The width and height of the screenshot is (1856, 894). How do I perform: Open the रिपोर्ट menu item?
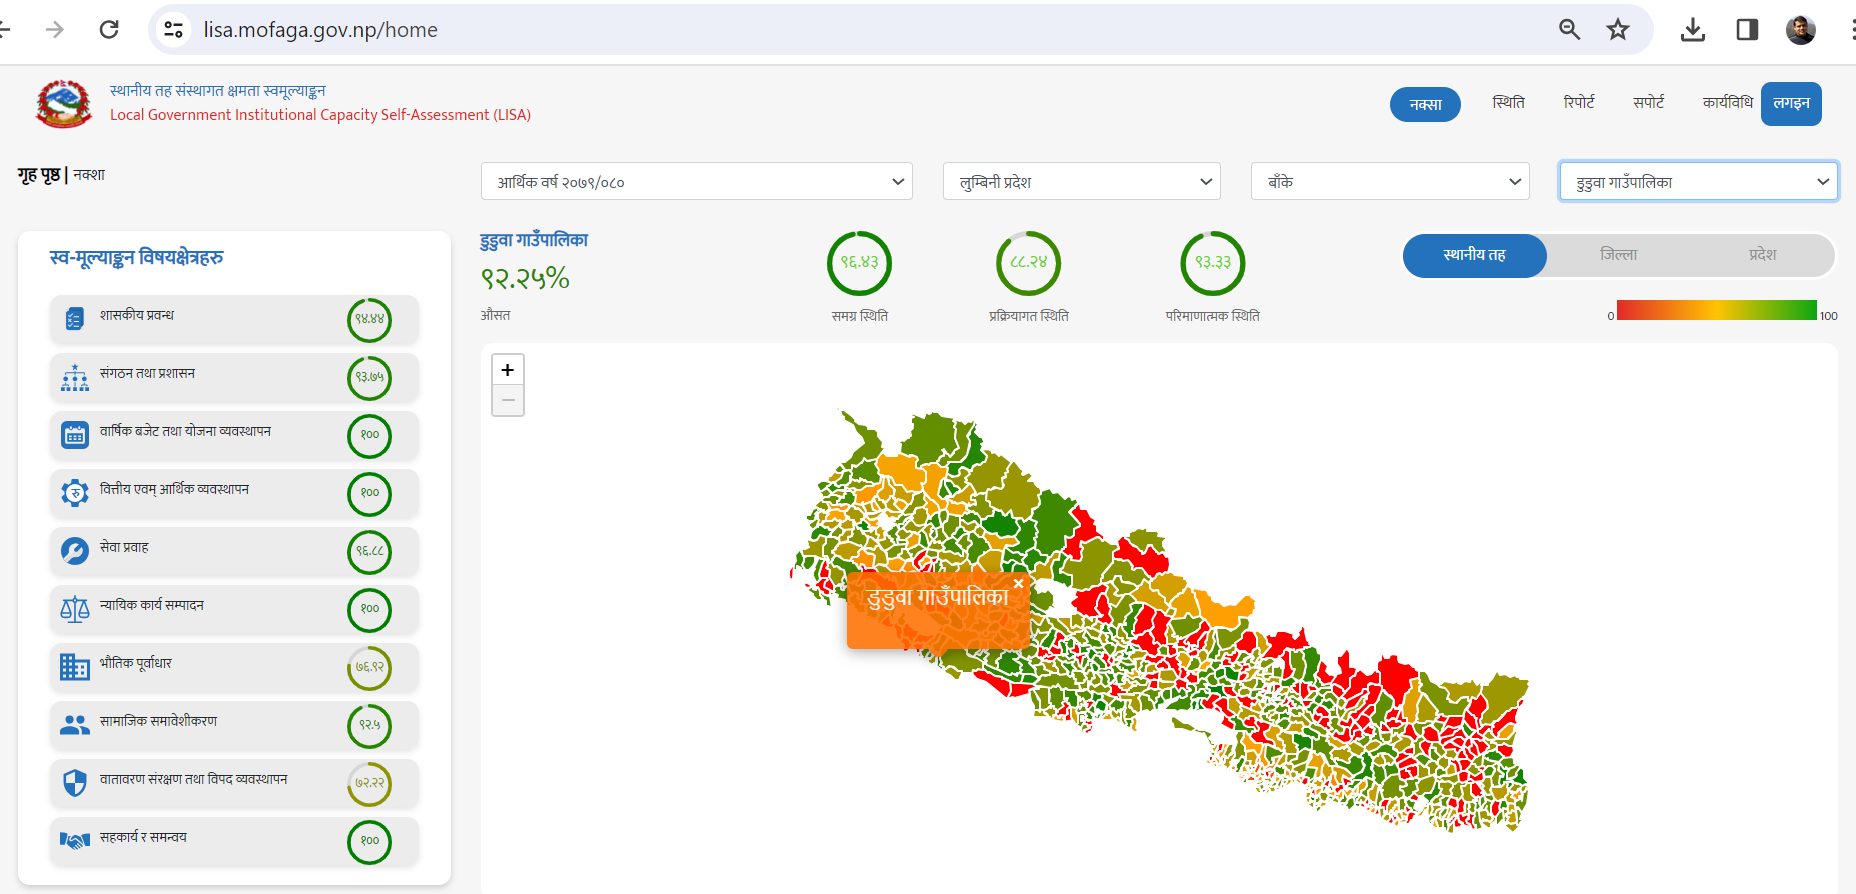(1579, 103)
